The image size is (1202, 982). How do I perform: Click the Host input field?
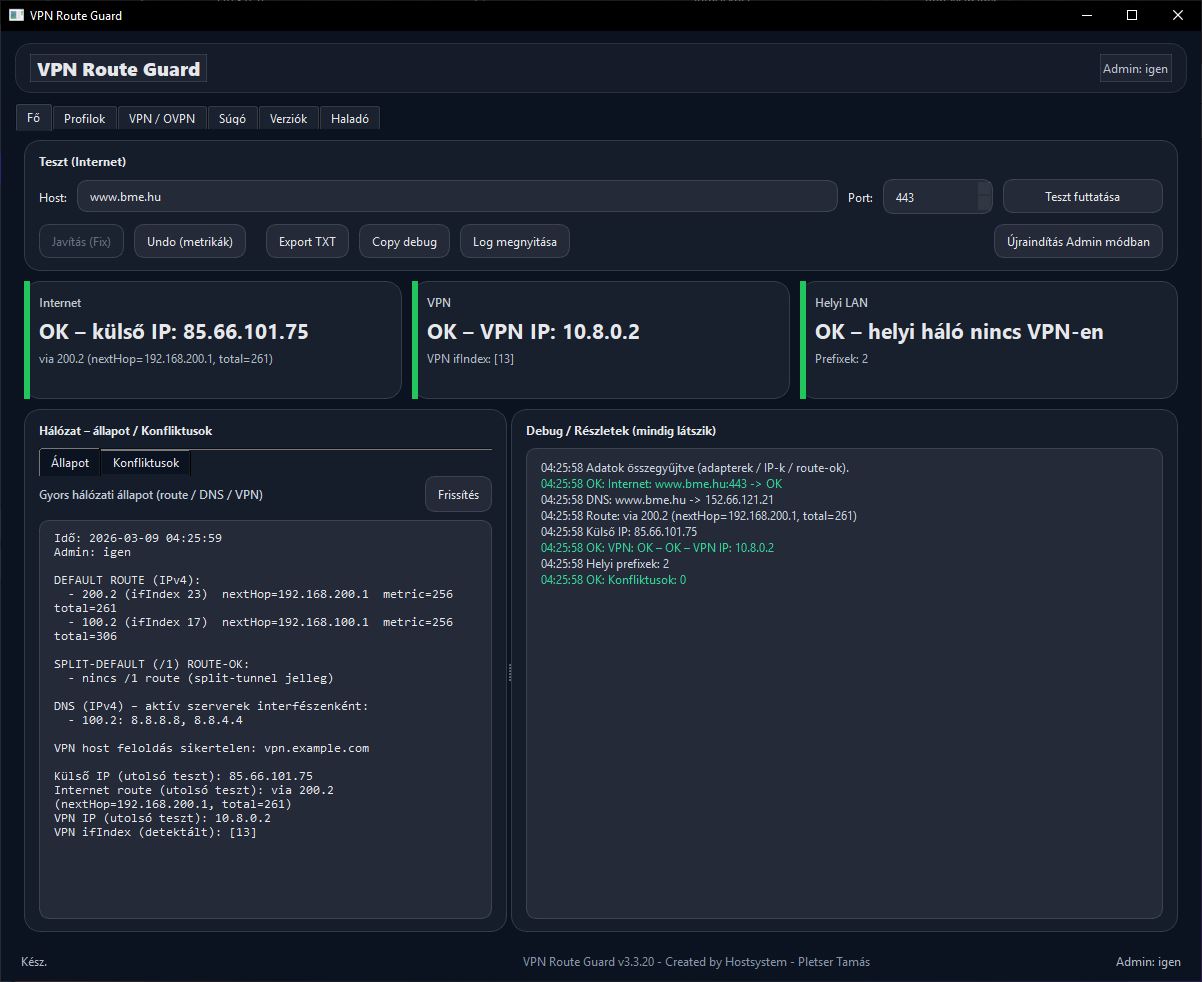(456, 197)
